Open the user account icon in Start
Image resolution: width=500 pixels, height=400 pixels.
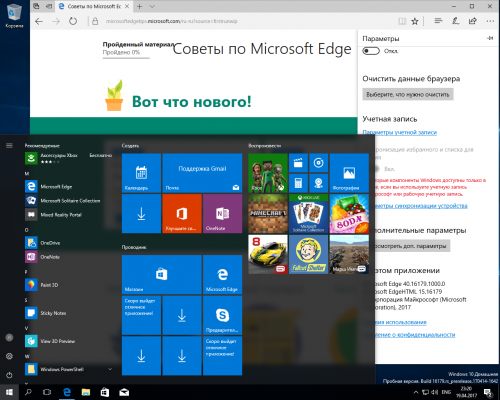point(9,338)
